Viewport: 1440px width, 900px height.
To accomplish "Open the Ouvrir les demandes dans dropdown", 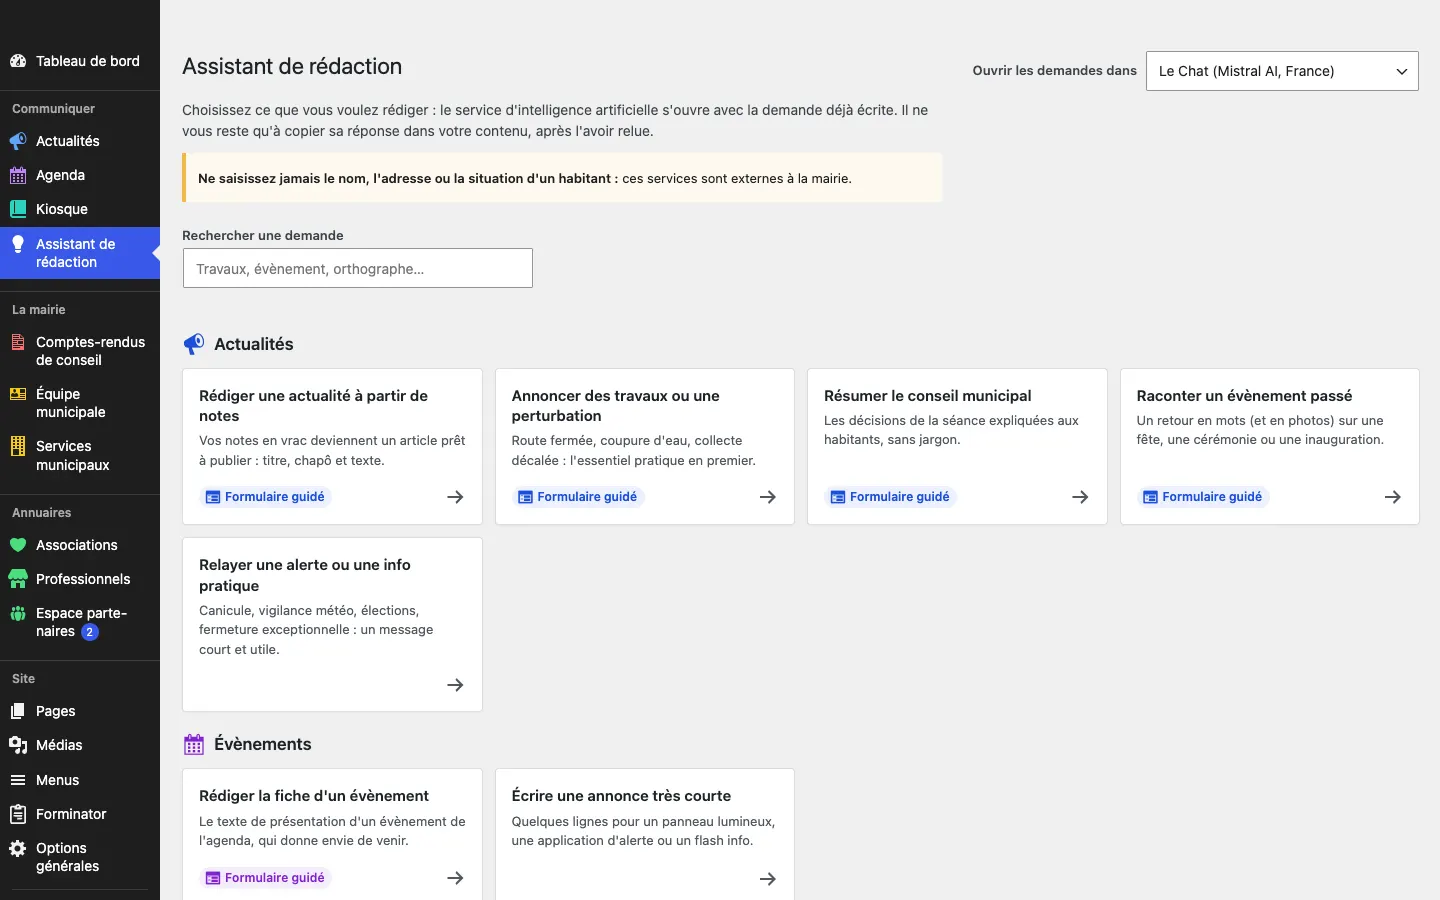I will click(1282, 71).
